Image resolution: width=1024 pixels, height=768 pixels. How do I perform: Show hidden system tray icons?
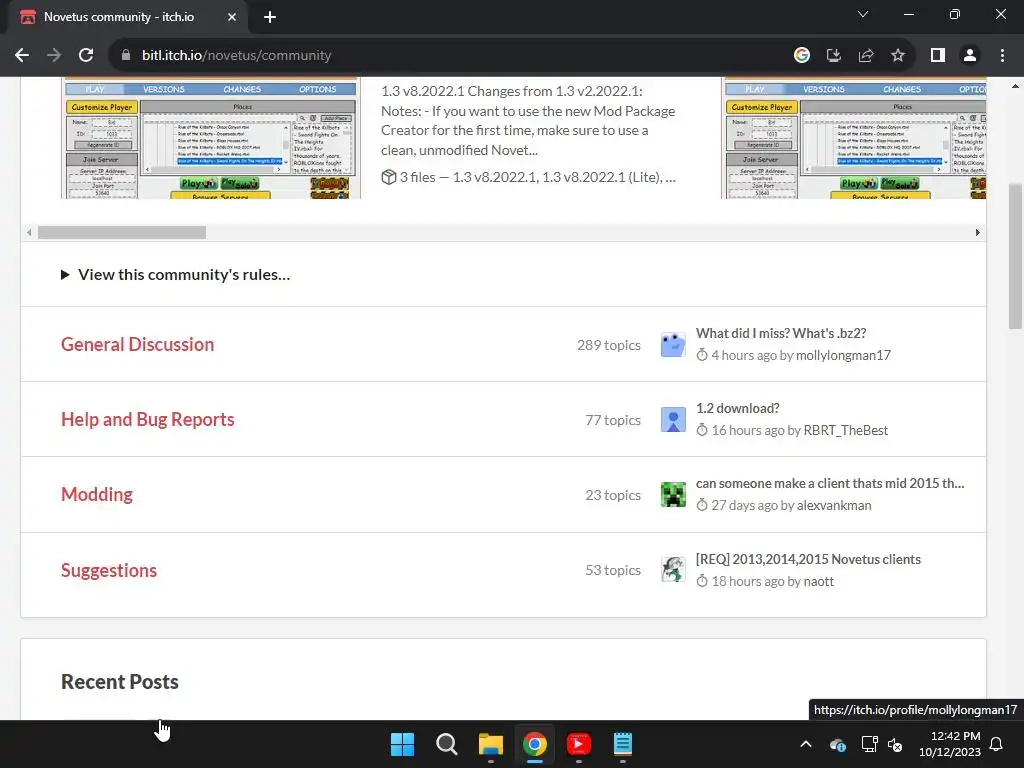coord(806,744)
